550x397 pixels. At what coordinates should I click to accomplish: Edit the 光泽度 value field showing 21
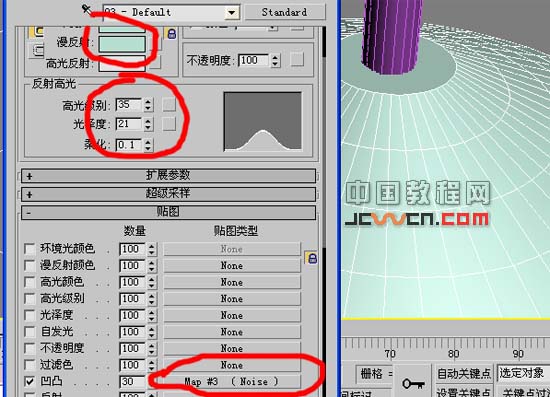tap(129, 124)
